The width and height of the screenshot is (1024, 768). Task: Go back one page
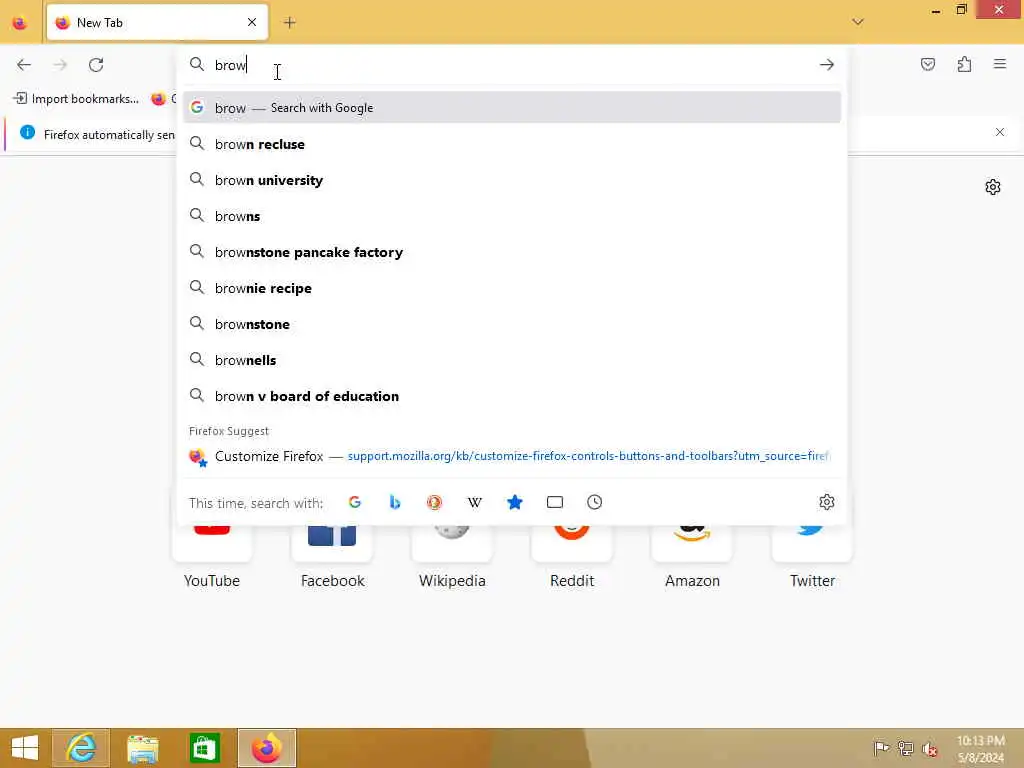24,65
